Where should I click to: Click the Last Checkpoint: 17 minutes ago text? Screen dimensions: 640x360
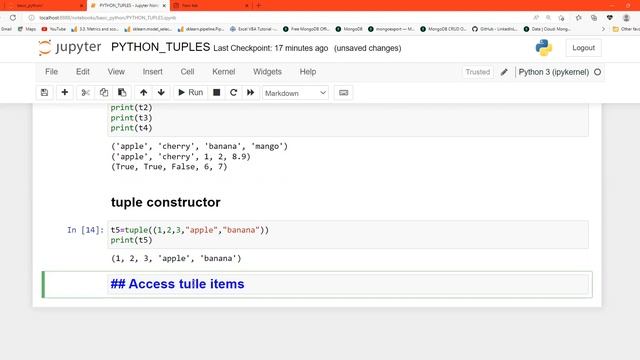tap(271, 48)
